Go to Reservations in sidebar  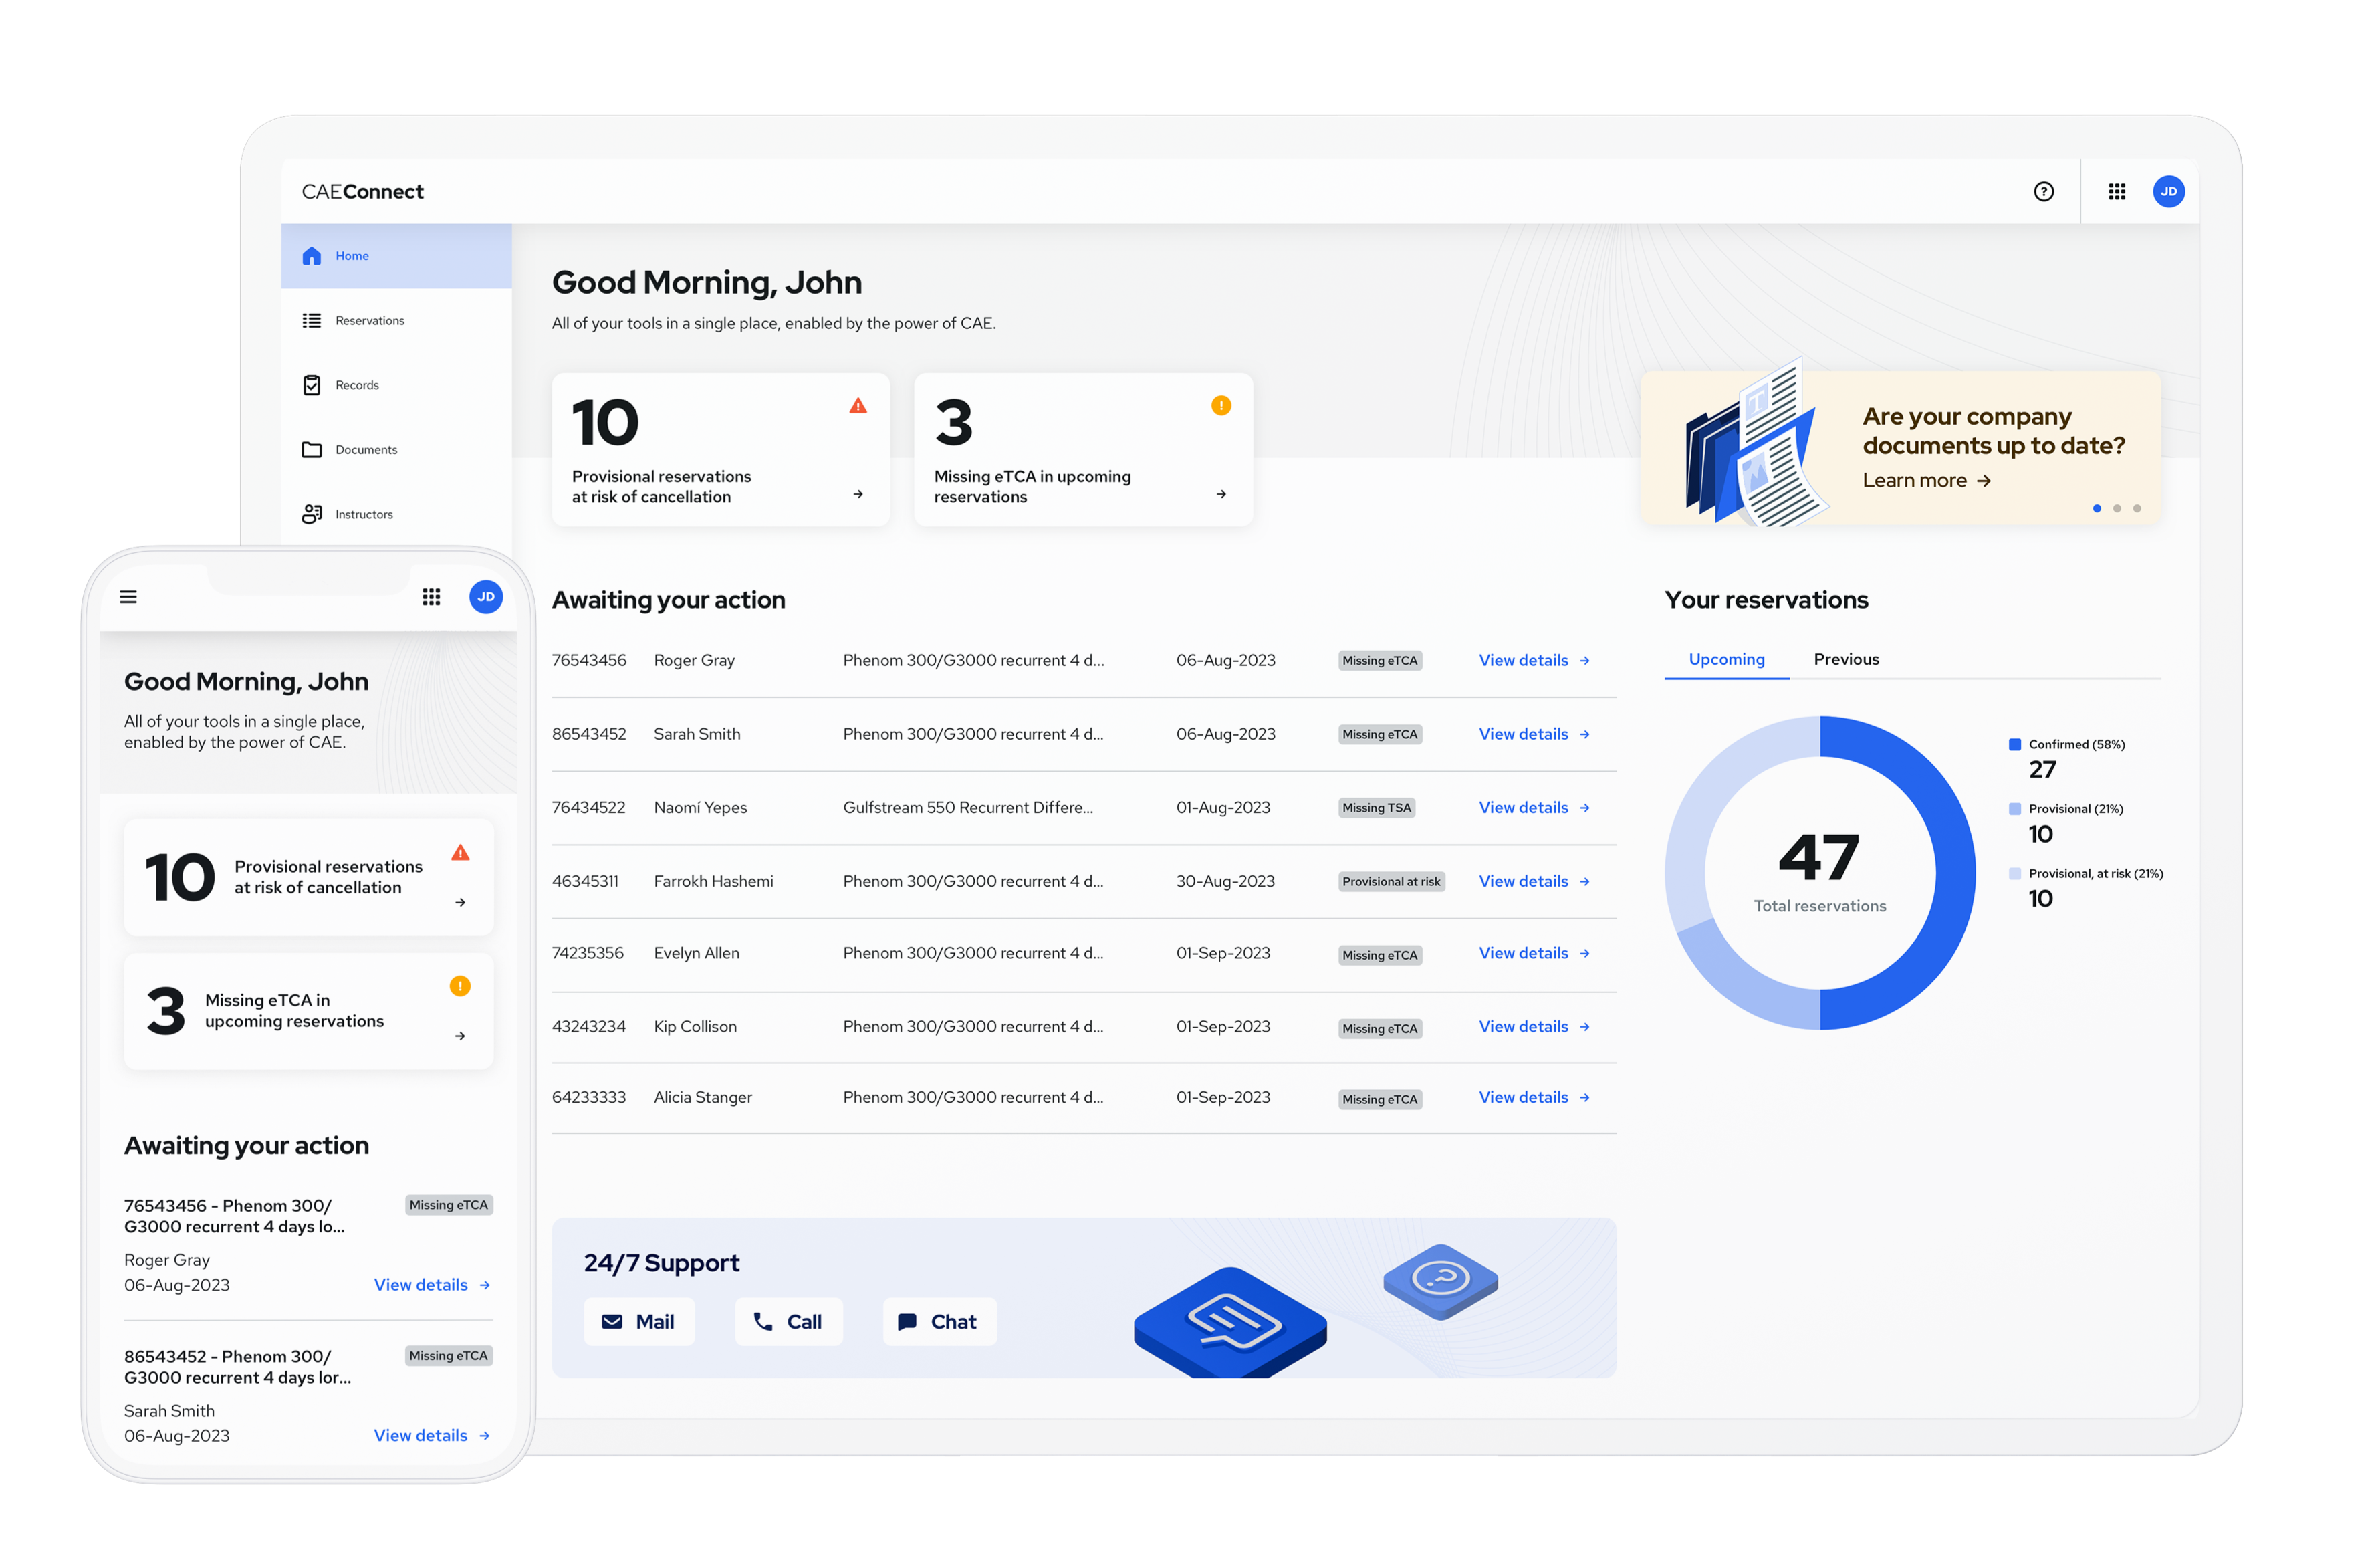tap(369, 321)
